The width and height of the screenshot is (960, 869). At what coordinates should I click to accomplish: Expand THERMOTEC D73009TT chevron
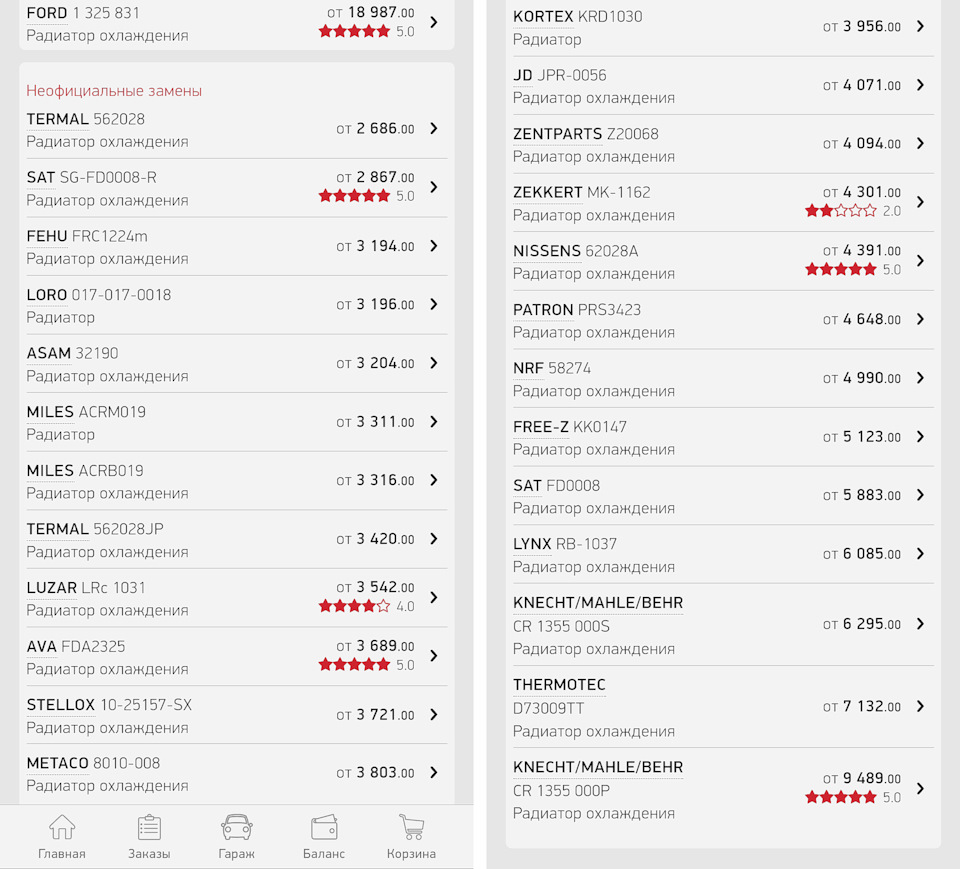coord(920,706)
